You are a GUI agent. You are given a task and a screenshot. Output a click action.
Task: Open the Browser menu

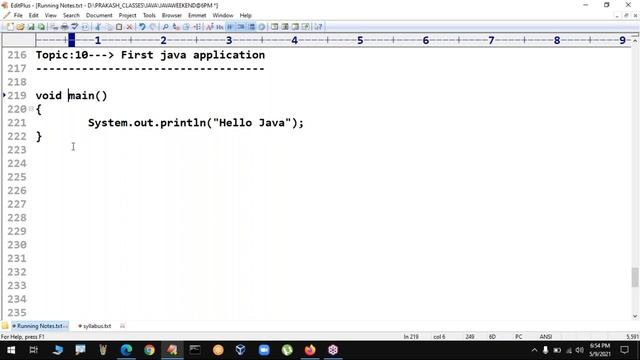(x=171, y=15)
